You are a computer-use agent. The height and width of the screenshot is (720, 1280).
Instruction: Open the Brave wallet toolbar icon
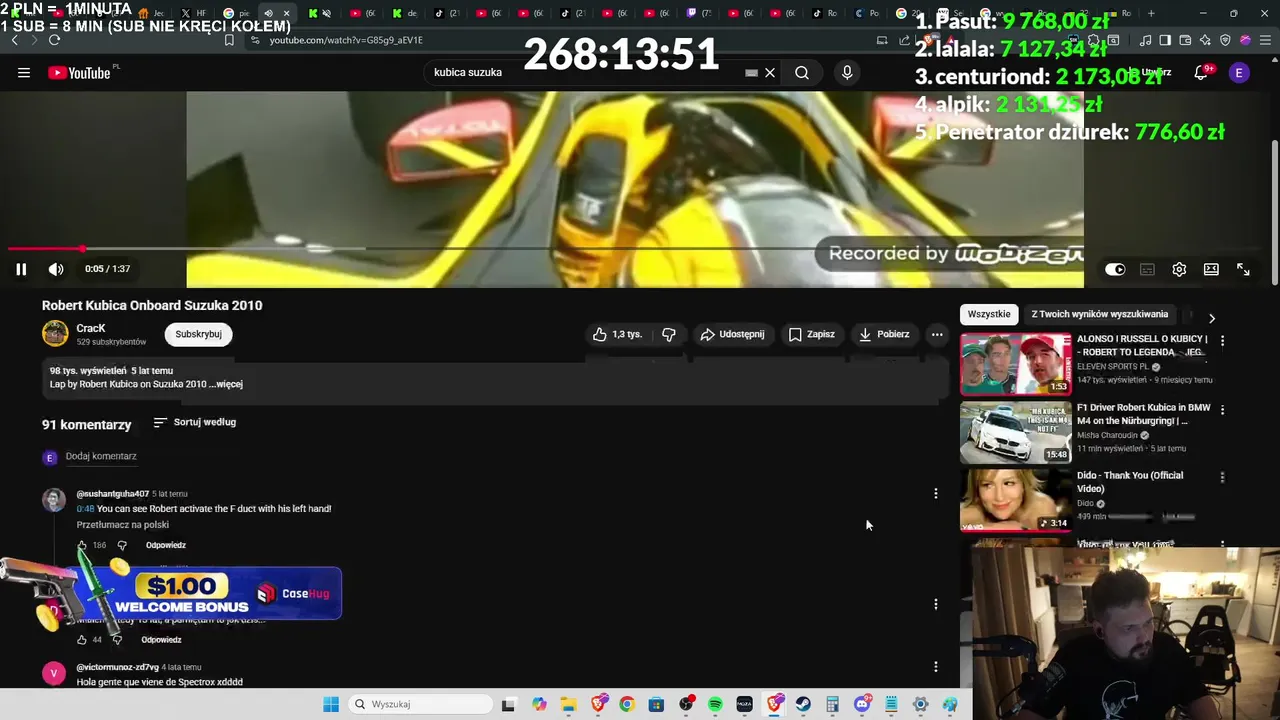point(1185,40)
